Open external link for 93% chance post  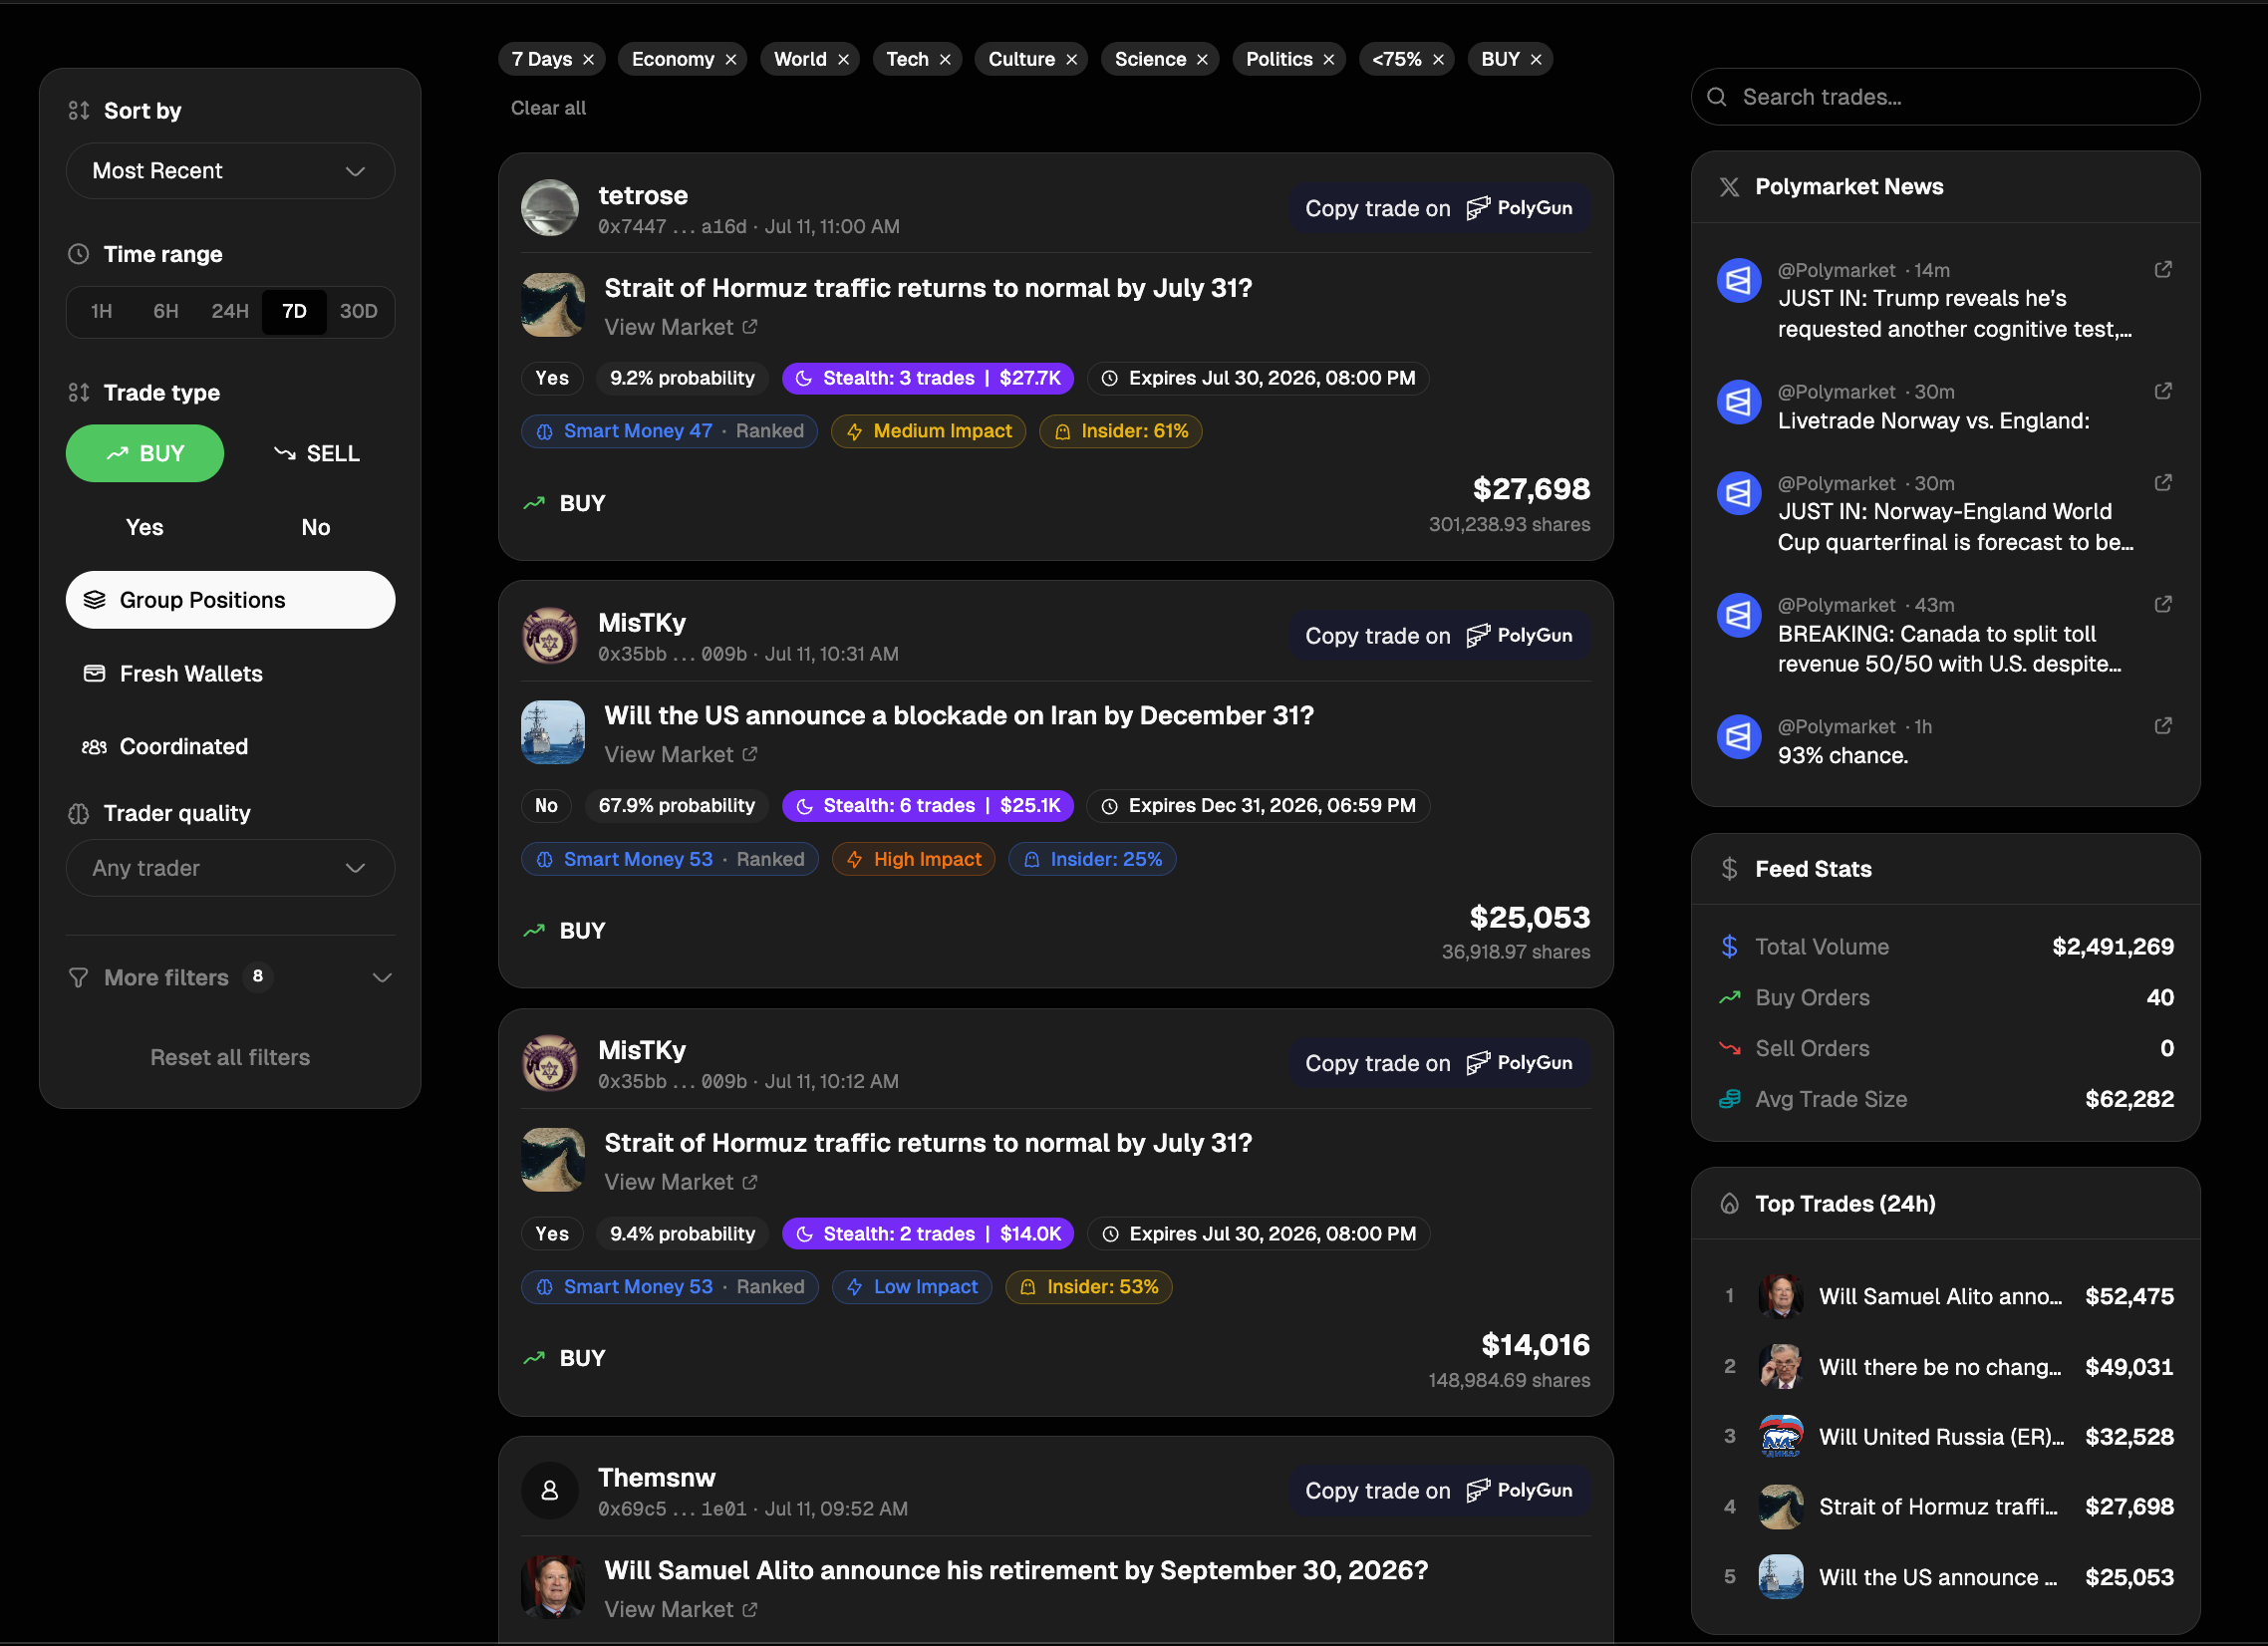click(2163, 725)
